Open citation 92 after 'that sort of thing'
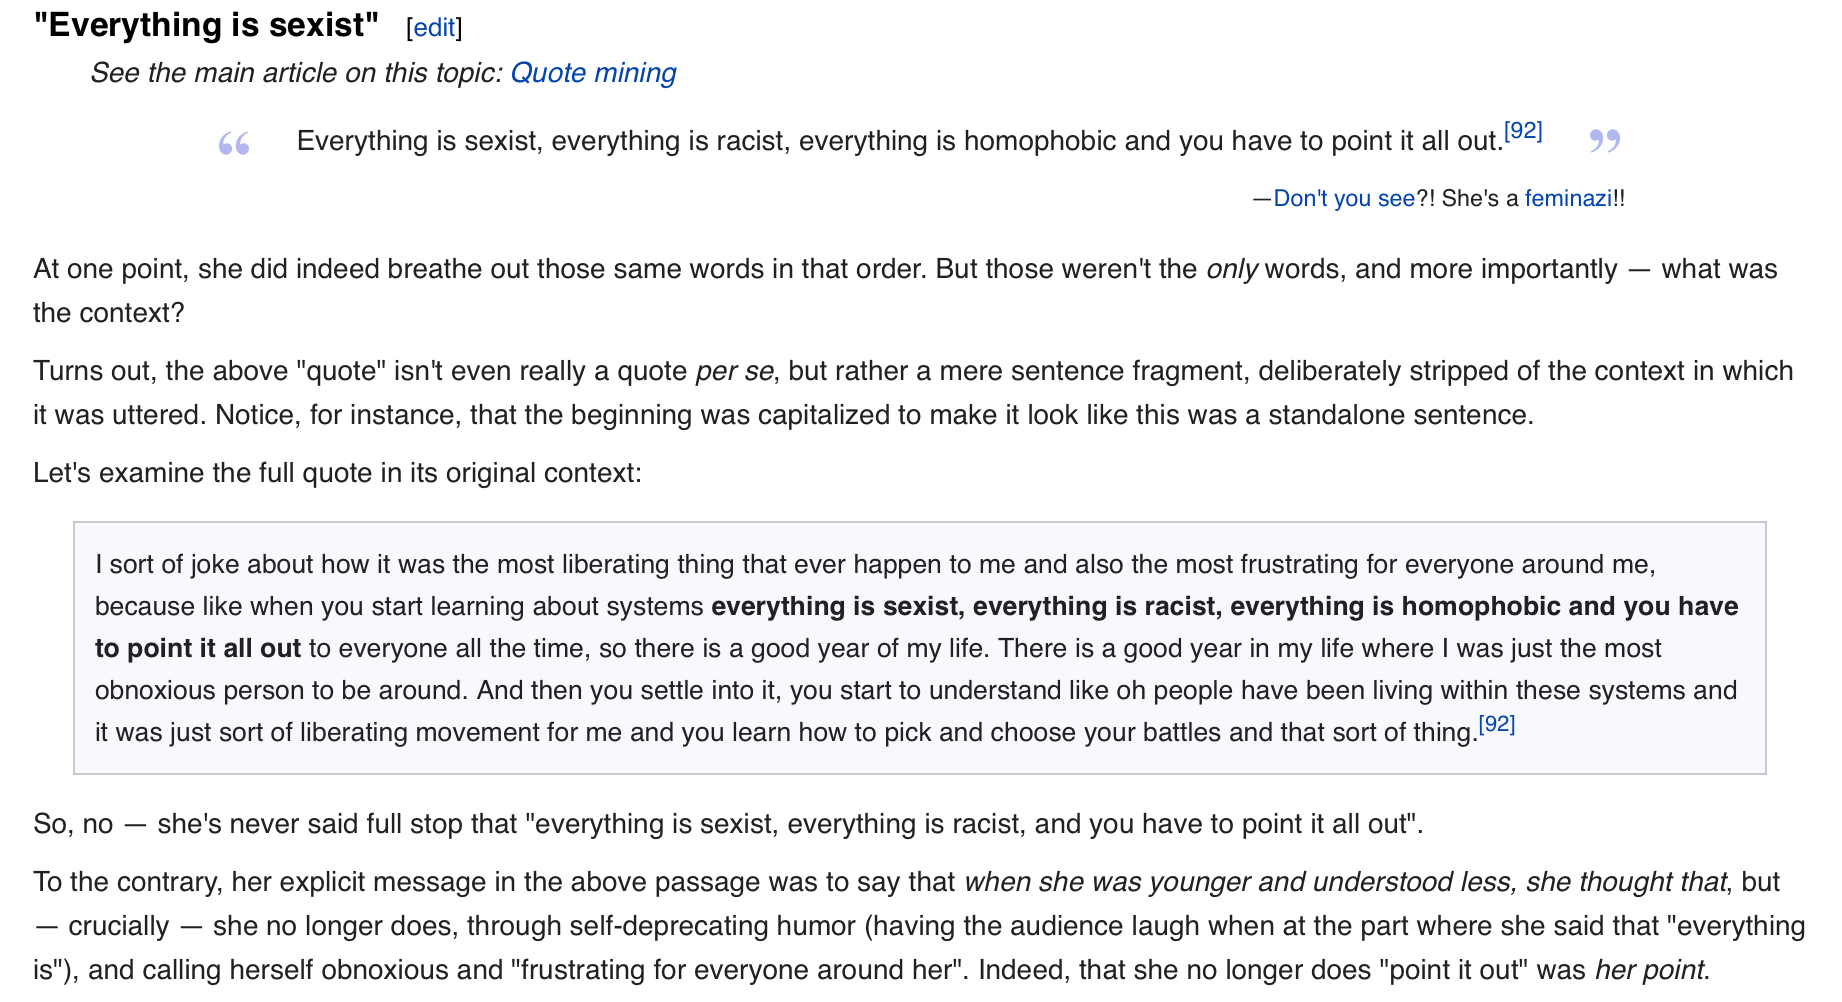 (1496, 724)
